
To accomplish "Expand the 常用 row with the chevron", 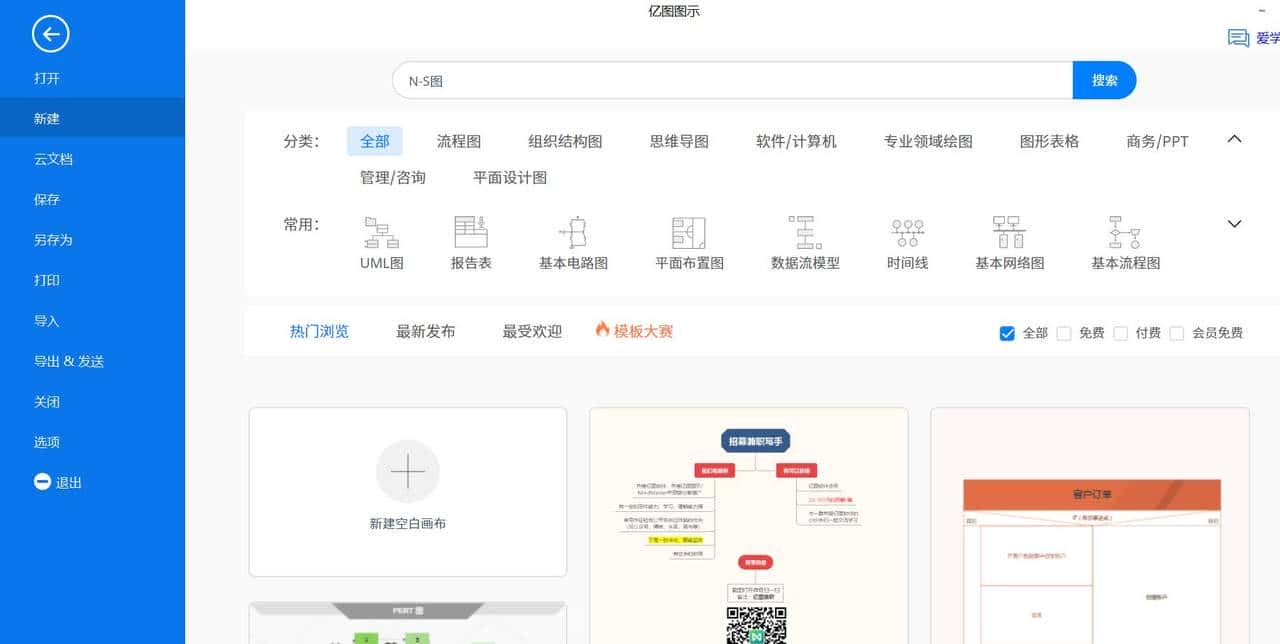I will click(1233, 224).
